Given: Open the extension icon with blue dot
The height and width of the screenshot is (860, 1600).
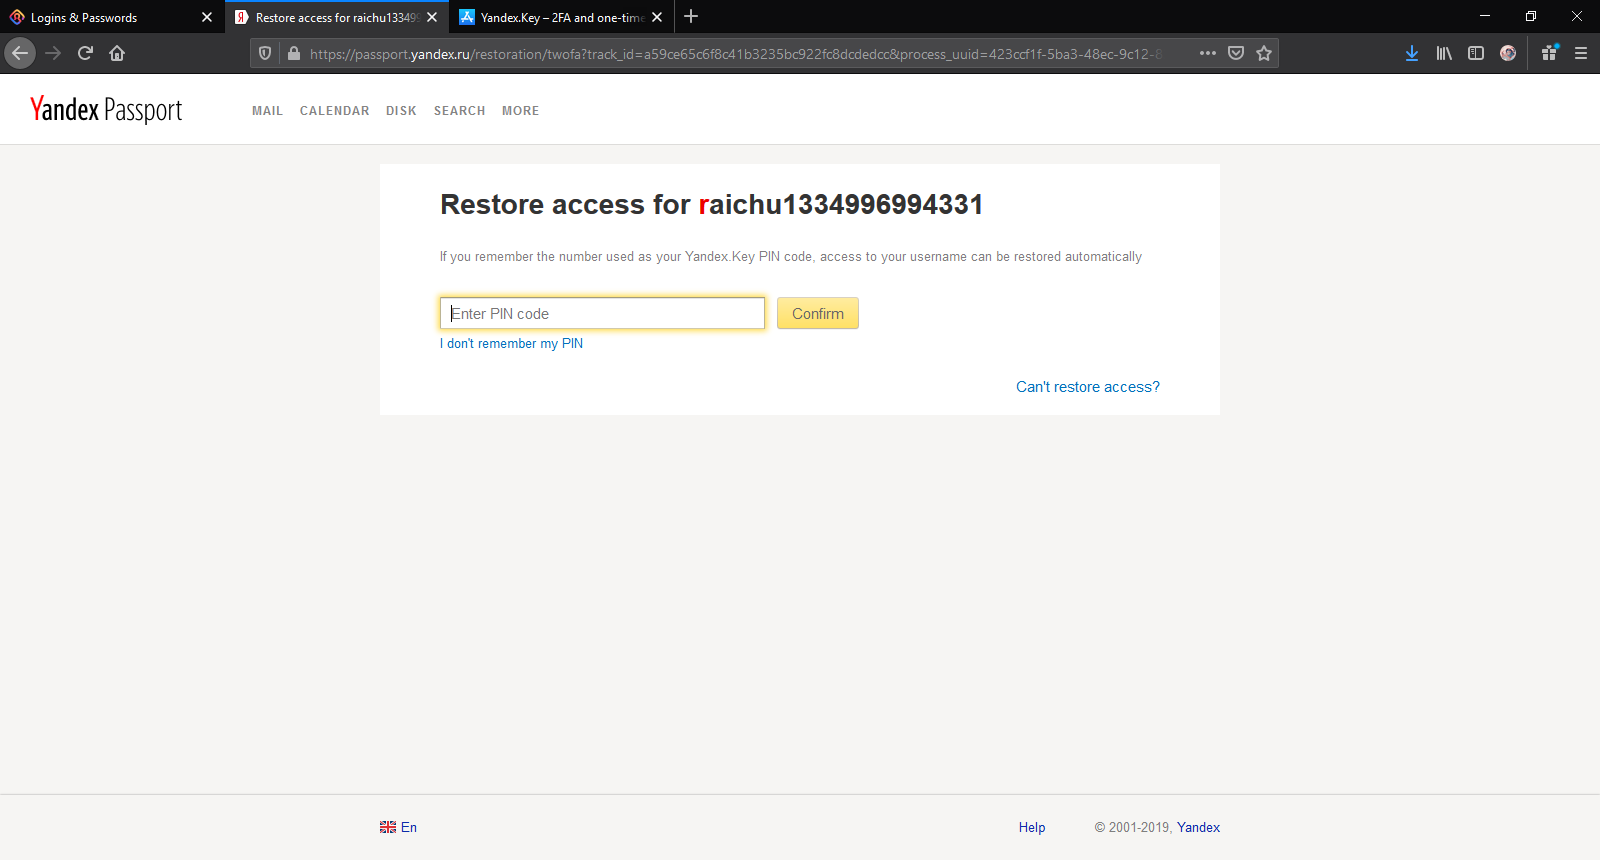Looking at the screenshot, I should tap(1549, 53).
